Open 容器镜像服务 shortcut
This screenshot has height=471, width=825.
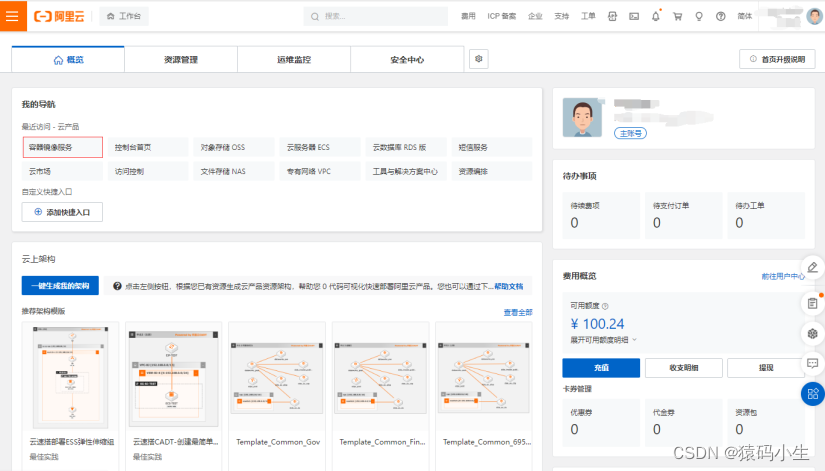[x=63, y=147]
